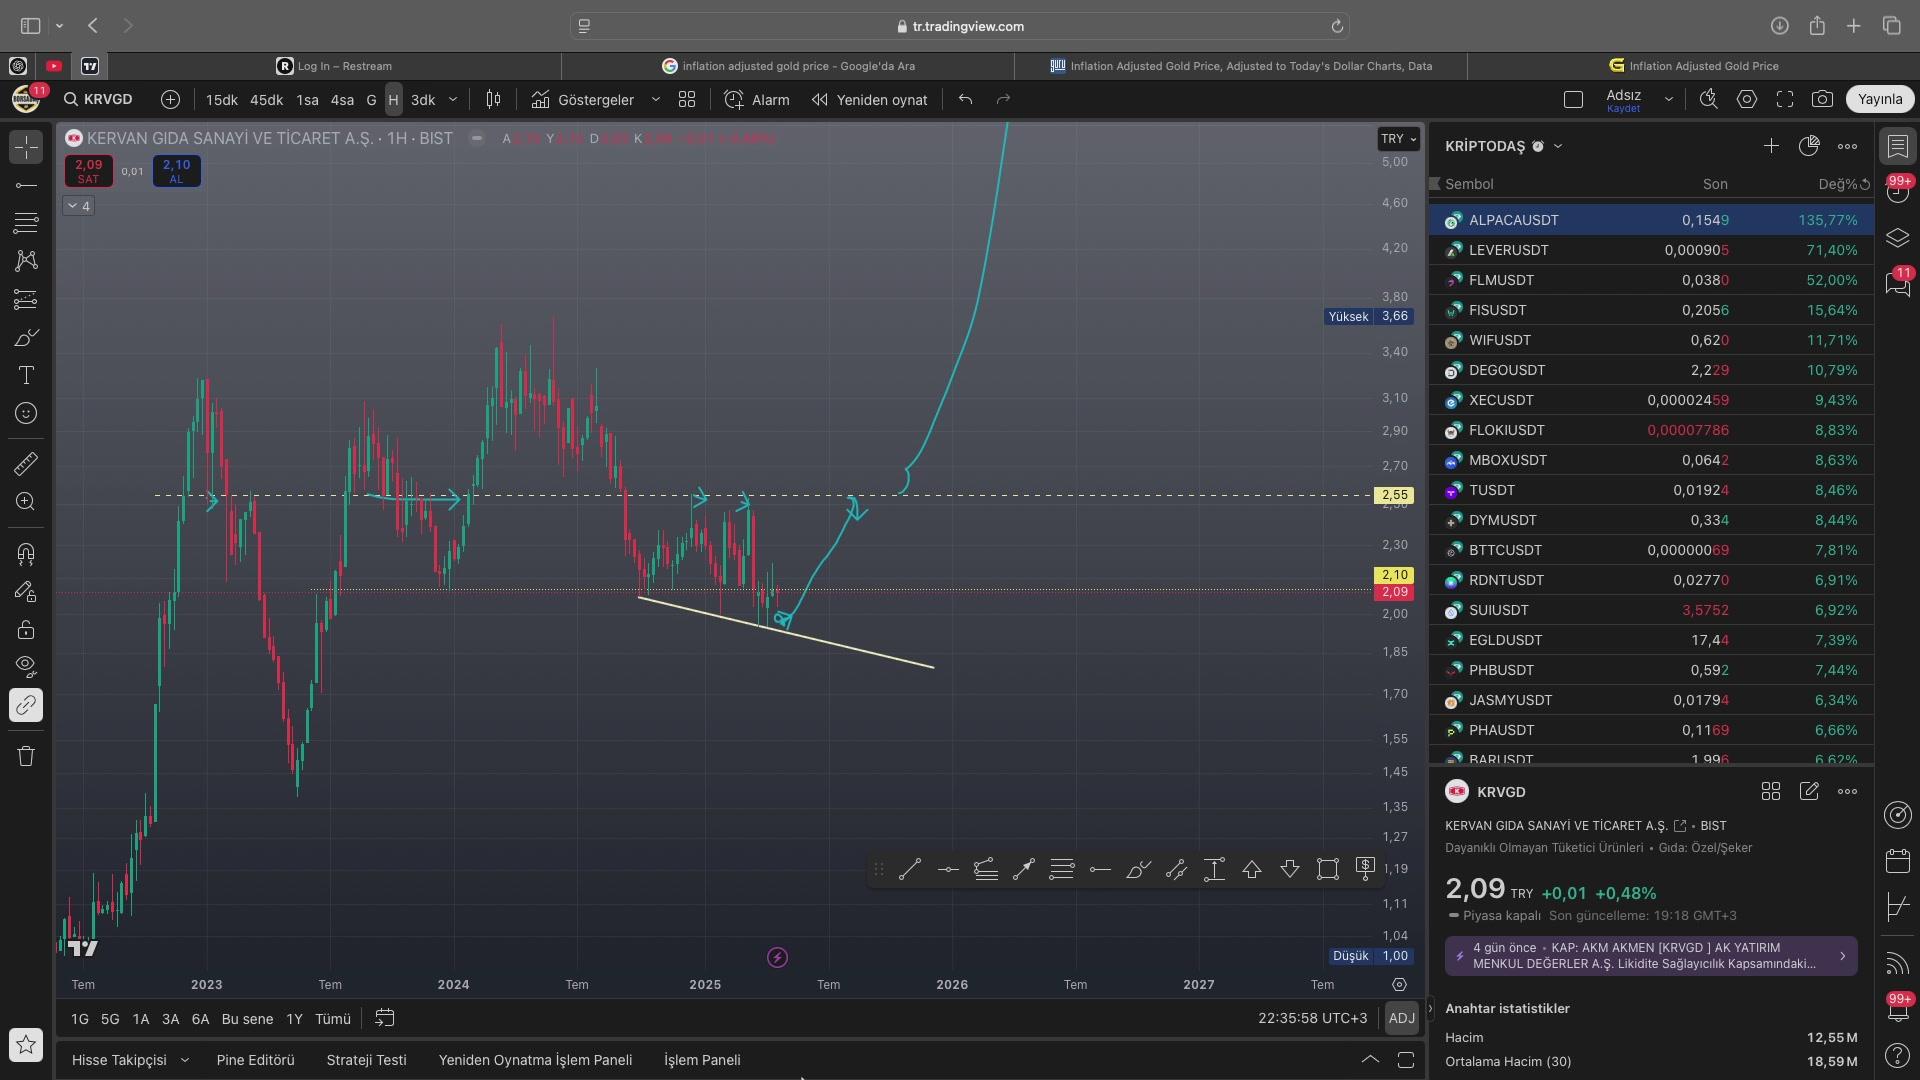Click the Safari address bar

pyautogui.click(x=960, y=26)
